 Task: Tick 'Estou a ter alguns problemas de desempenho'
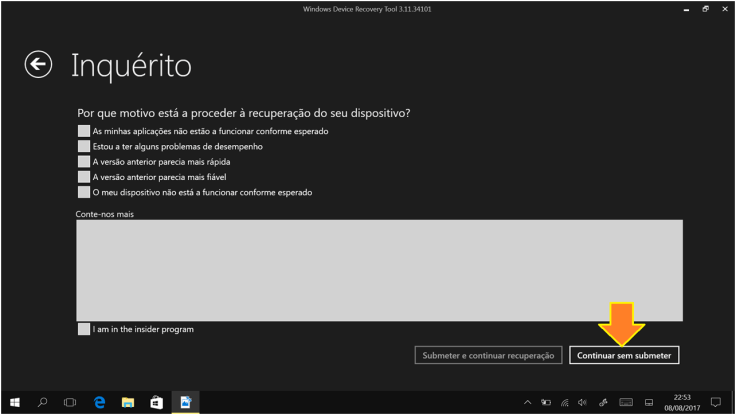[83, 146]
